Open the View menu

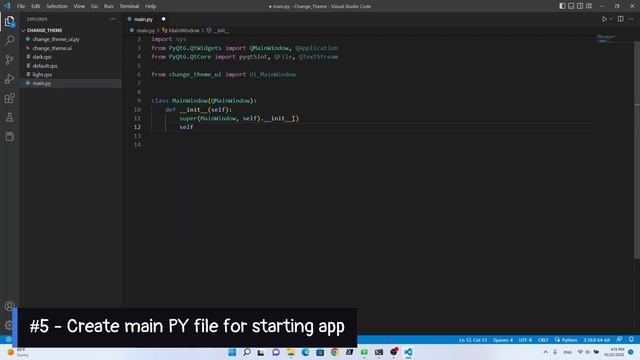click(x=79, y=6)
